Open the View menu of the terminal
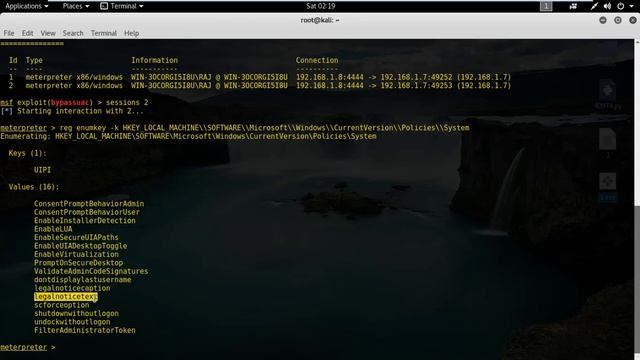The height and width of the screenshot is (360, 640). [48, 33]
